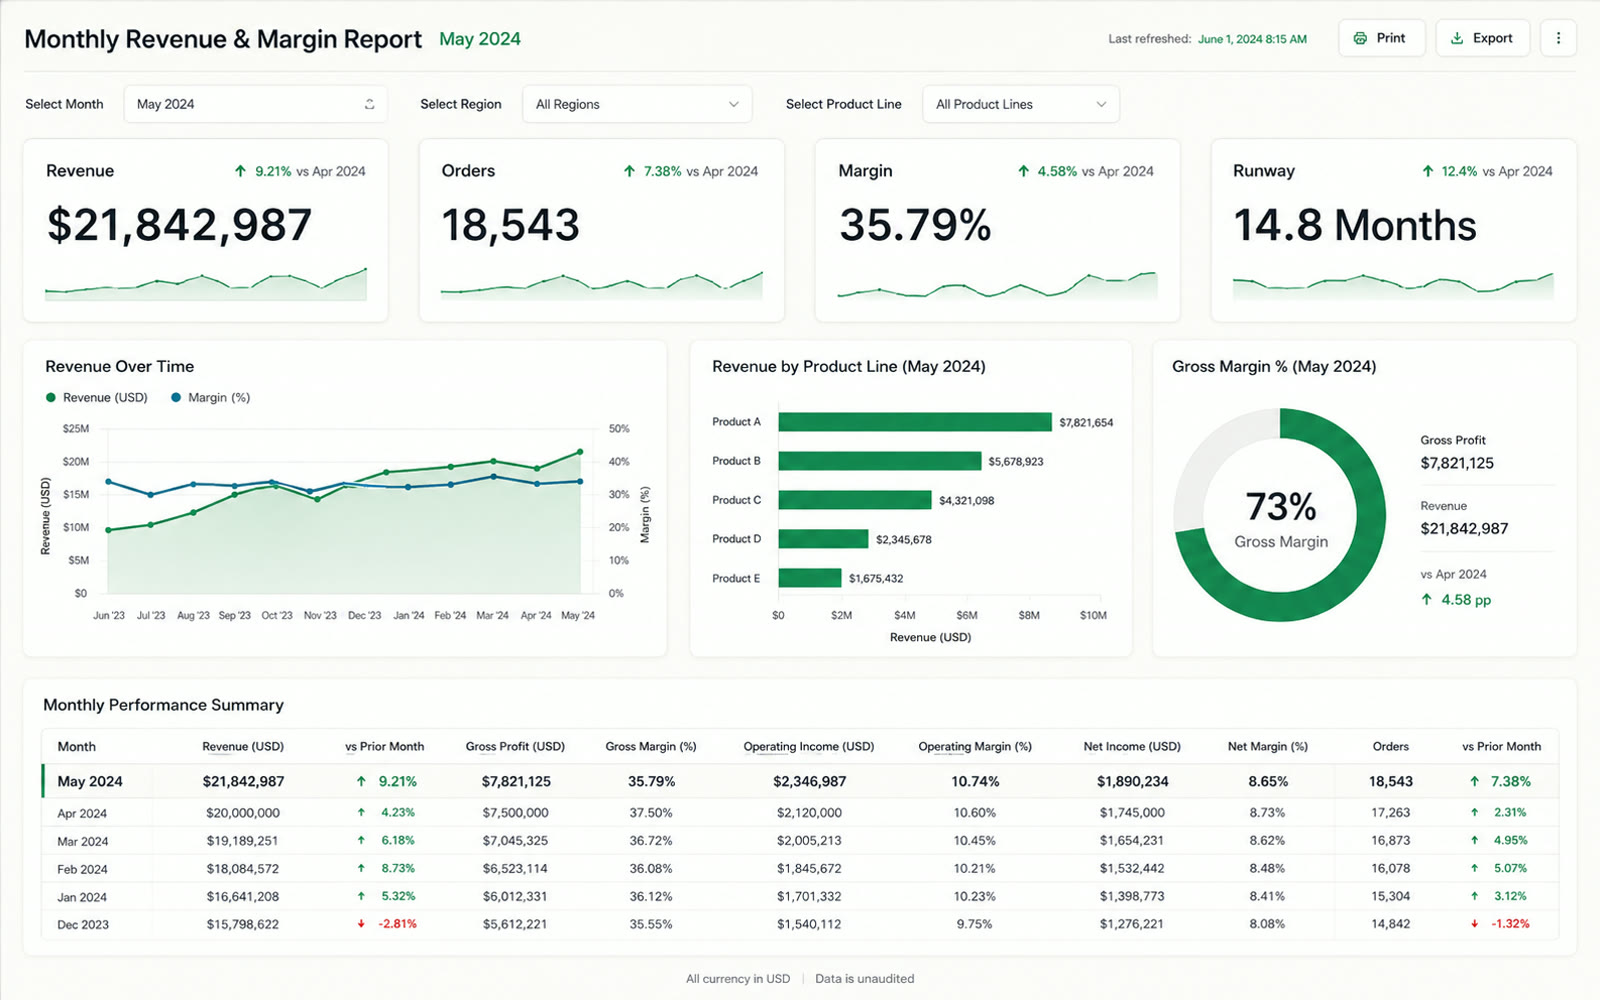The height and width of the screenshot is (1000, 1600).
Task: Open the three-dot more options menu
Action: (1558, 38)
